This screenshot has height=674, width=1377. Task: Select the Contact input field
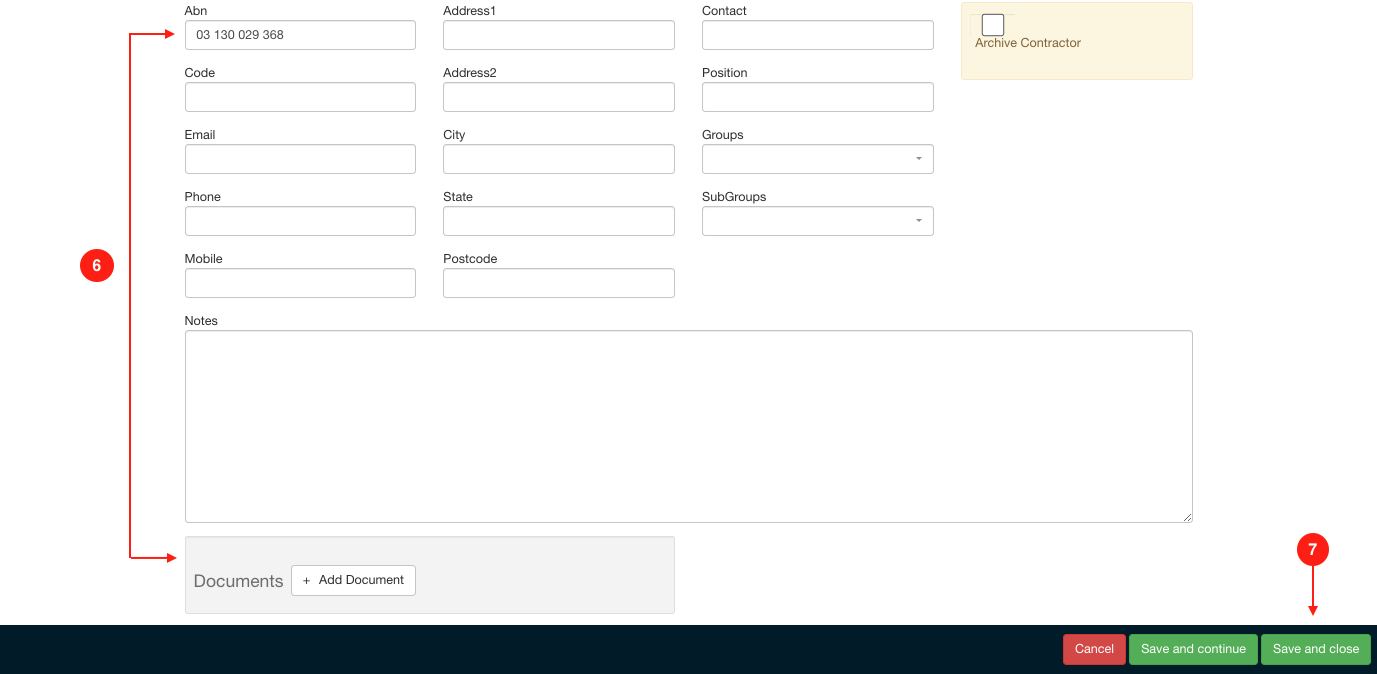818,35
